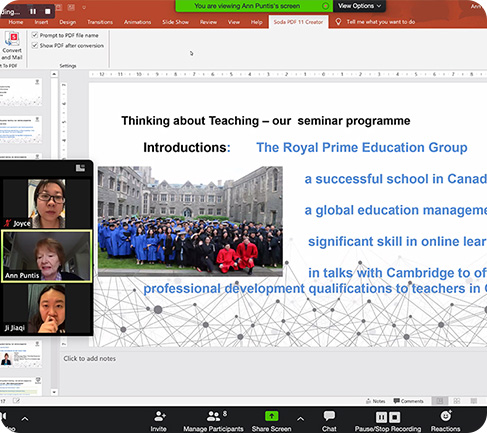Stop the recording in the top-left indicator

coord(48,11)
